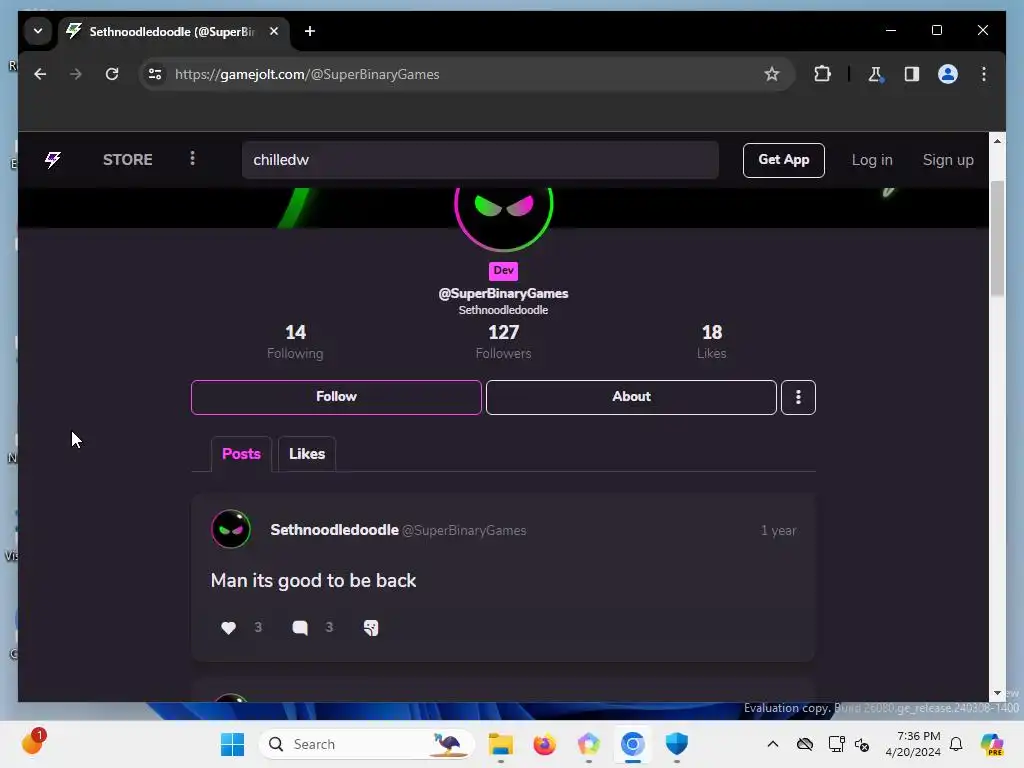Click the cloud sync tray icon
The height and width of the screenshot is (768, 1024).
805,744
